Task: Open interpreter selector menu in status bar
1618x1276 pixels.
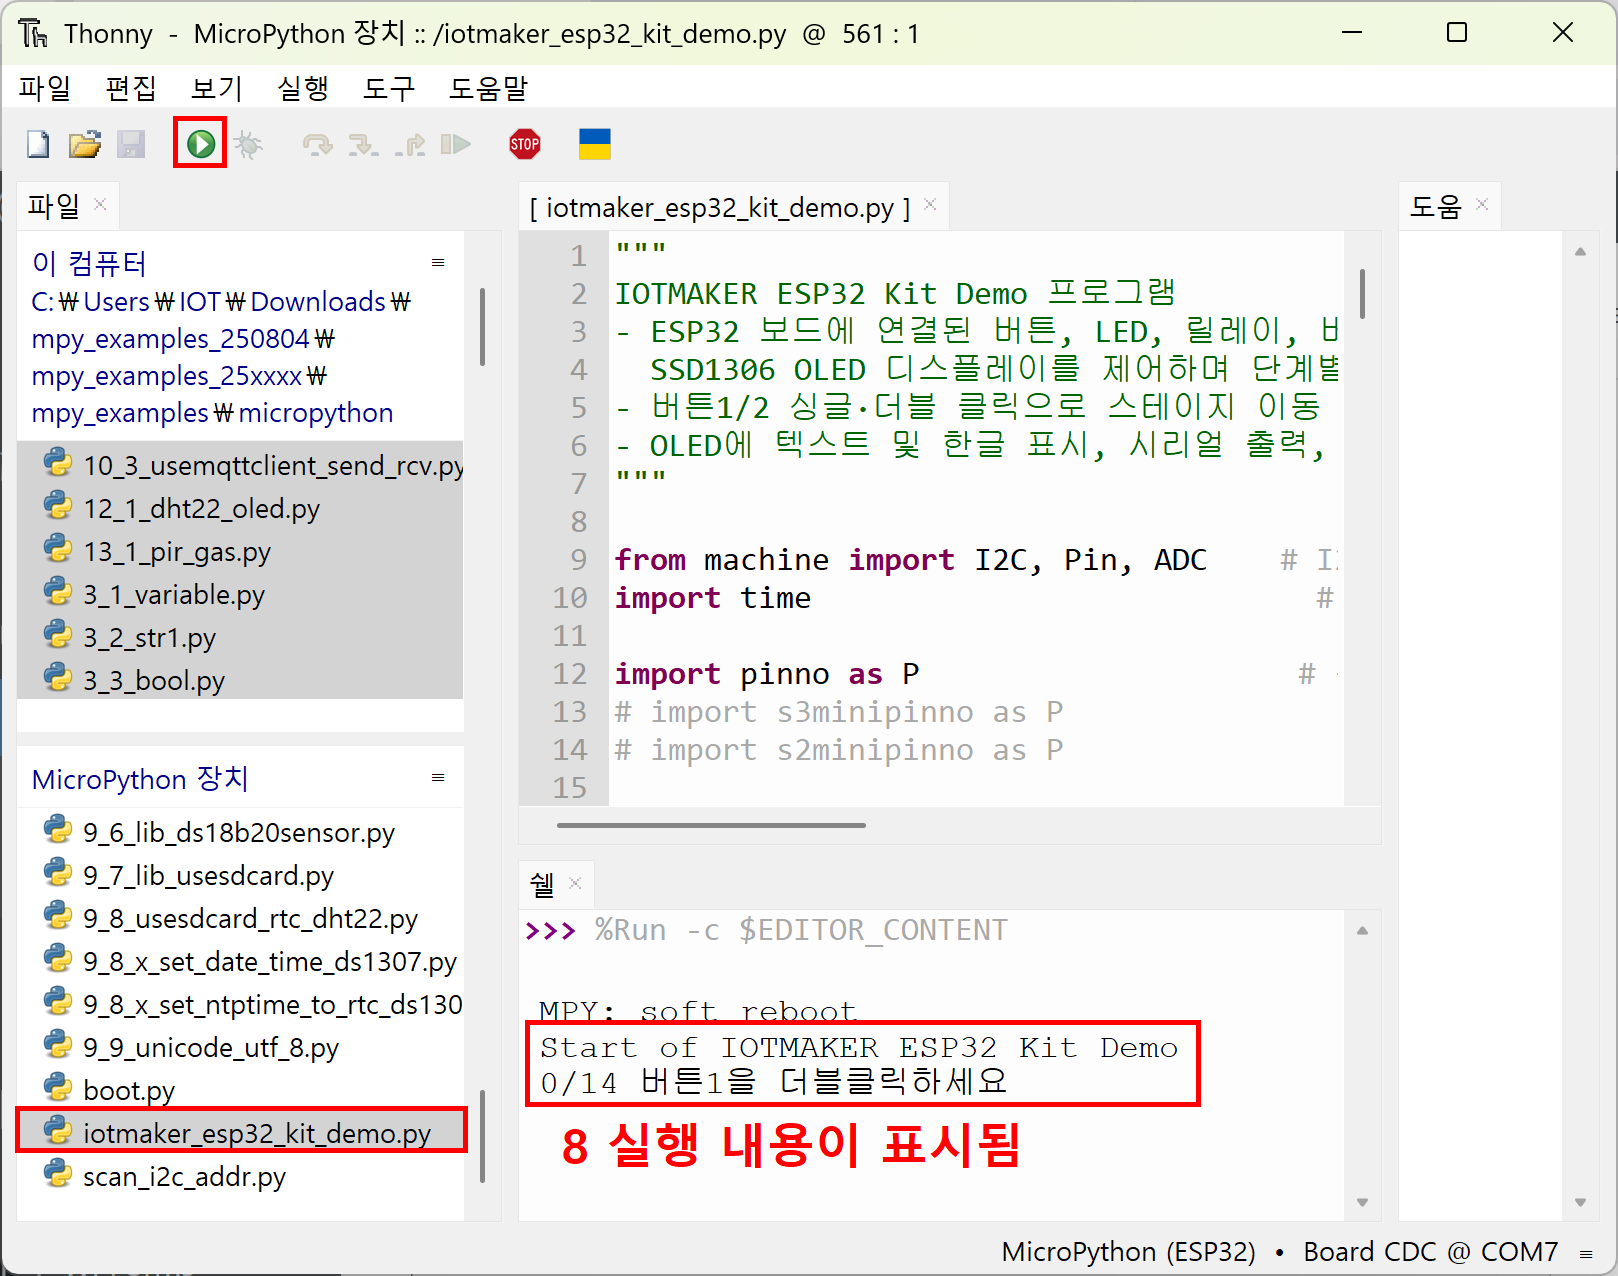Action: [1586, 1253]
